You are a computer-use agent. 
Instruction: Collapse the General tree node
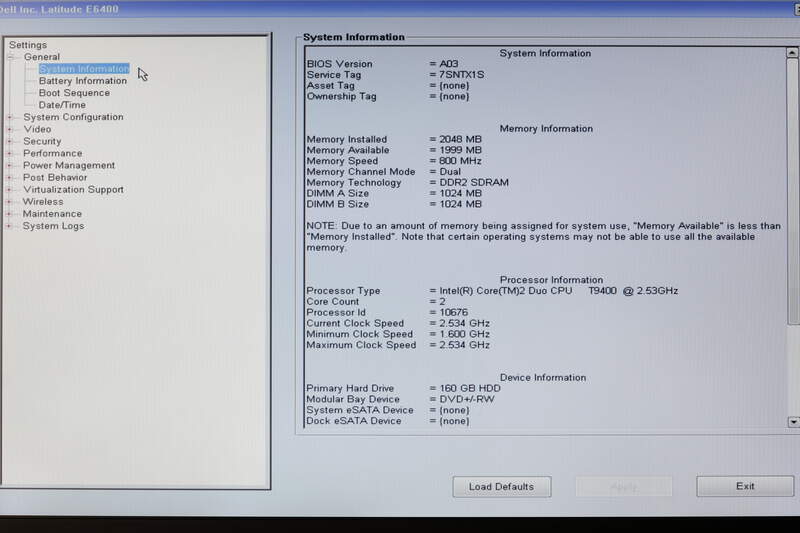[x=11, y=57]
